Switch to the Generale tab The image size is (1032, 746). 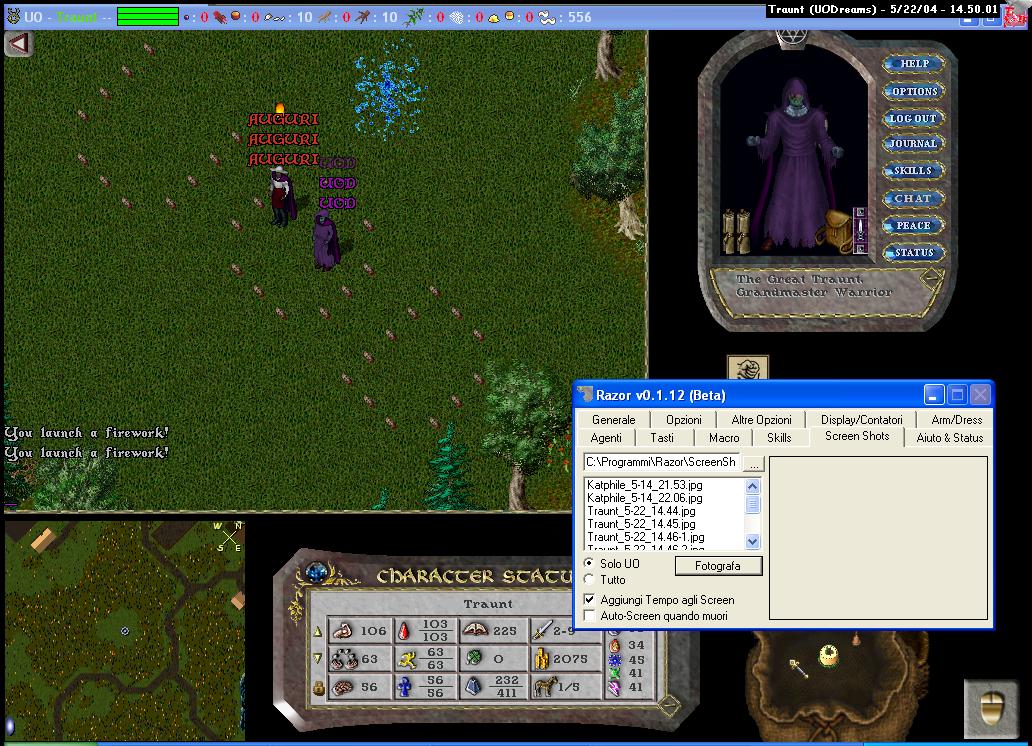point(613,419)
